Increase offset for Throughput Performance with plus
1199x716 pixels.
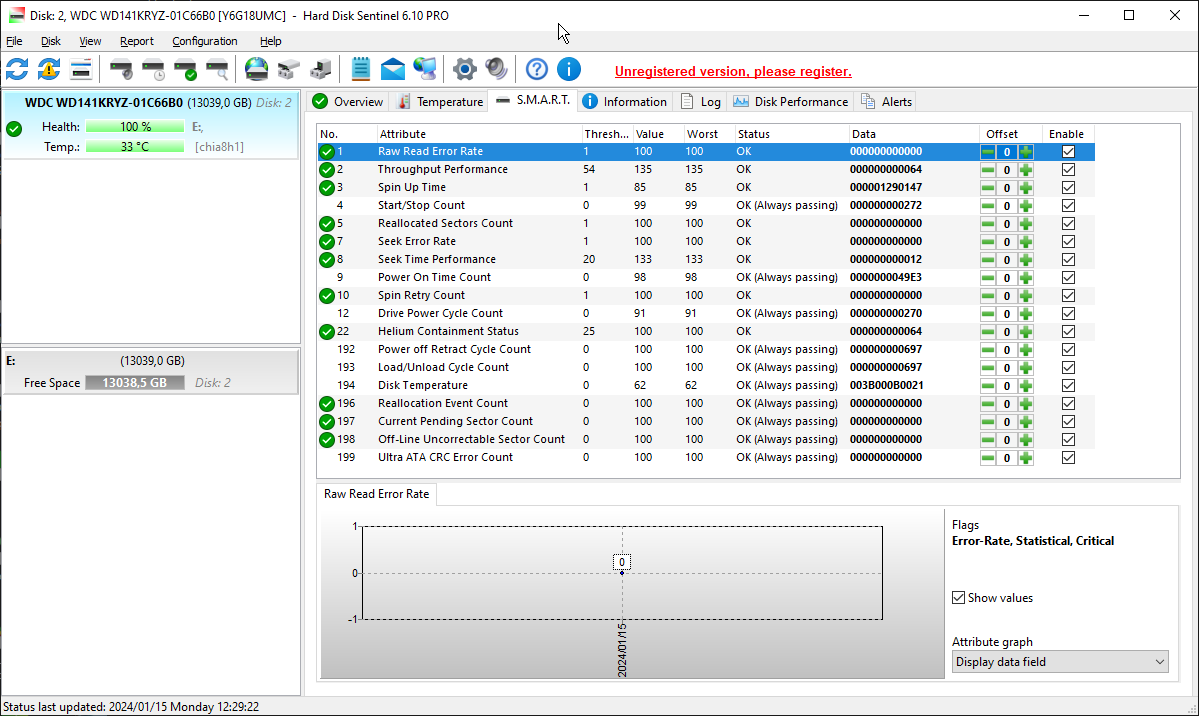click(1025, 170)
